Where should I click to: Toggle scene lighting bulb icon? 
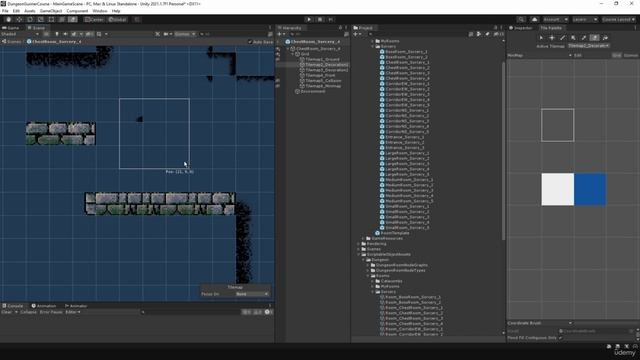tap(57, 34)
